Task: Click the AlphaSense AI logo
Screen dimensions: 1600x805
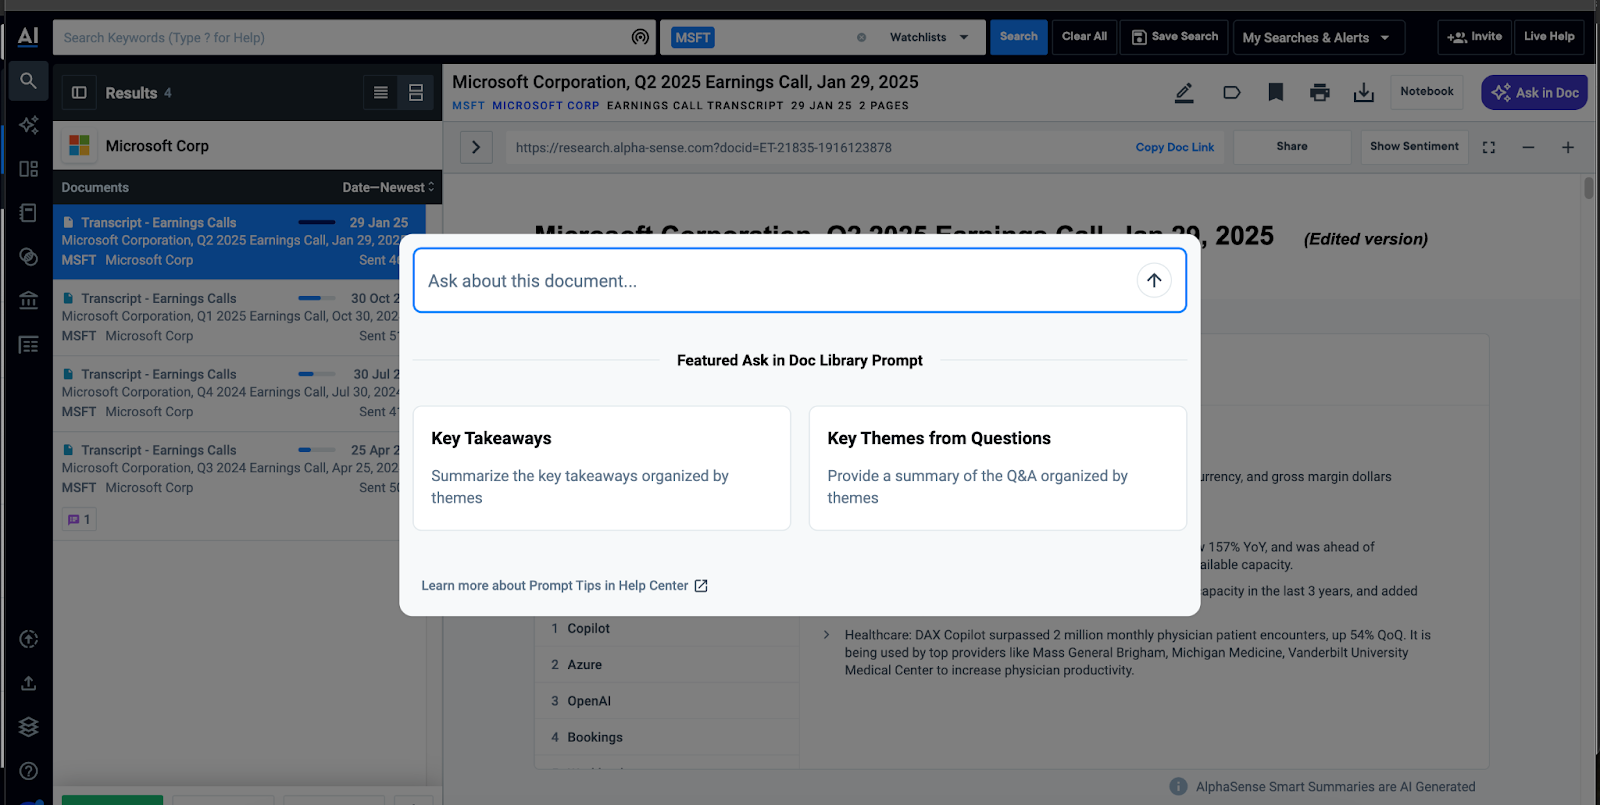Action: click(28, 36)
